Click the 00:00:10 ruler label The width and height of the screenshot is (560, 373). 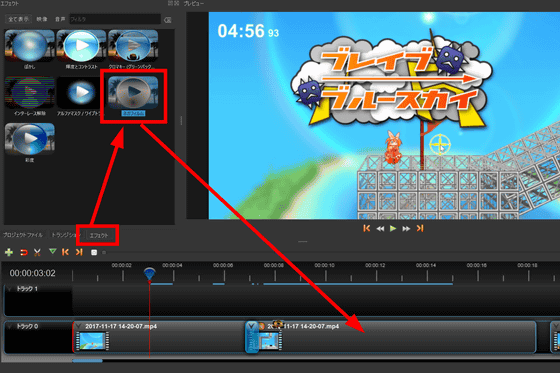click(324, 265)
